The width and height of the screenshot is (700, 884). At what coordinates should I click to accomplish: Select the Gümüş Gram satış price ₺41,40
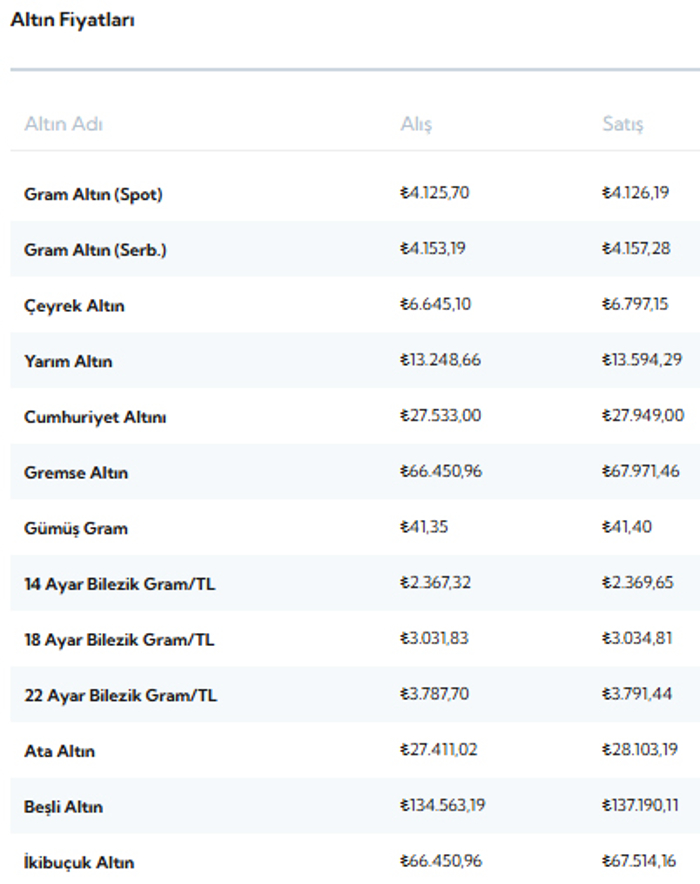coord(627,527)
